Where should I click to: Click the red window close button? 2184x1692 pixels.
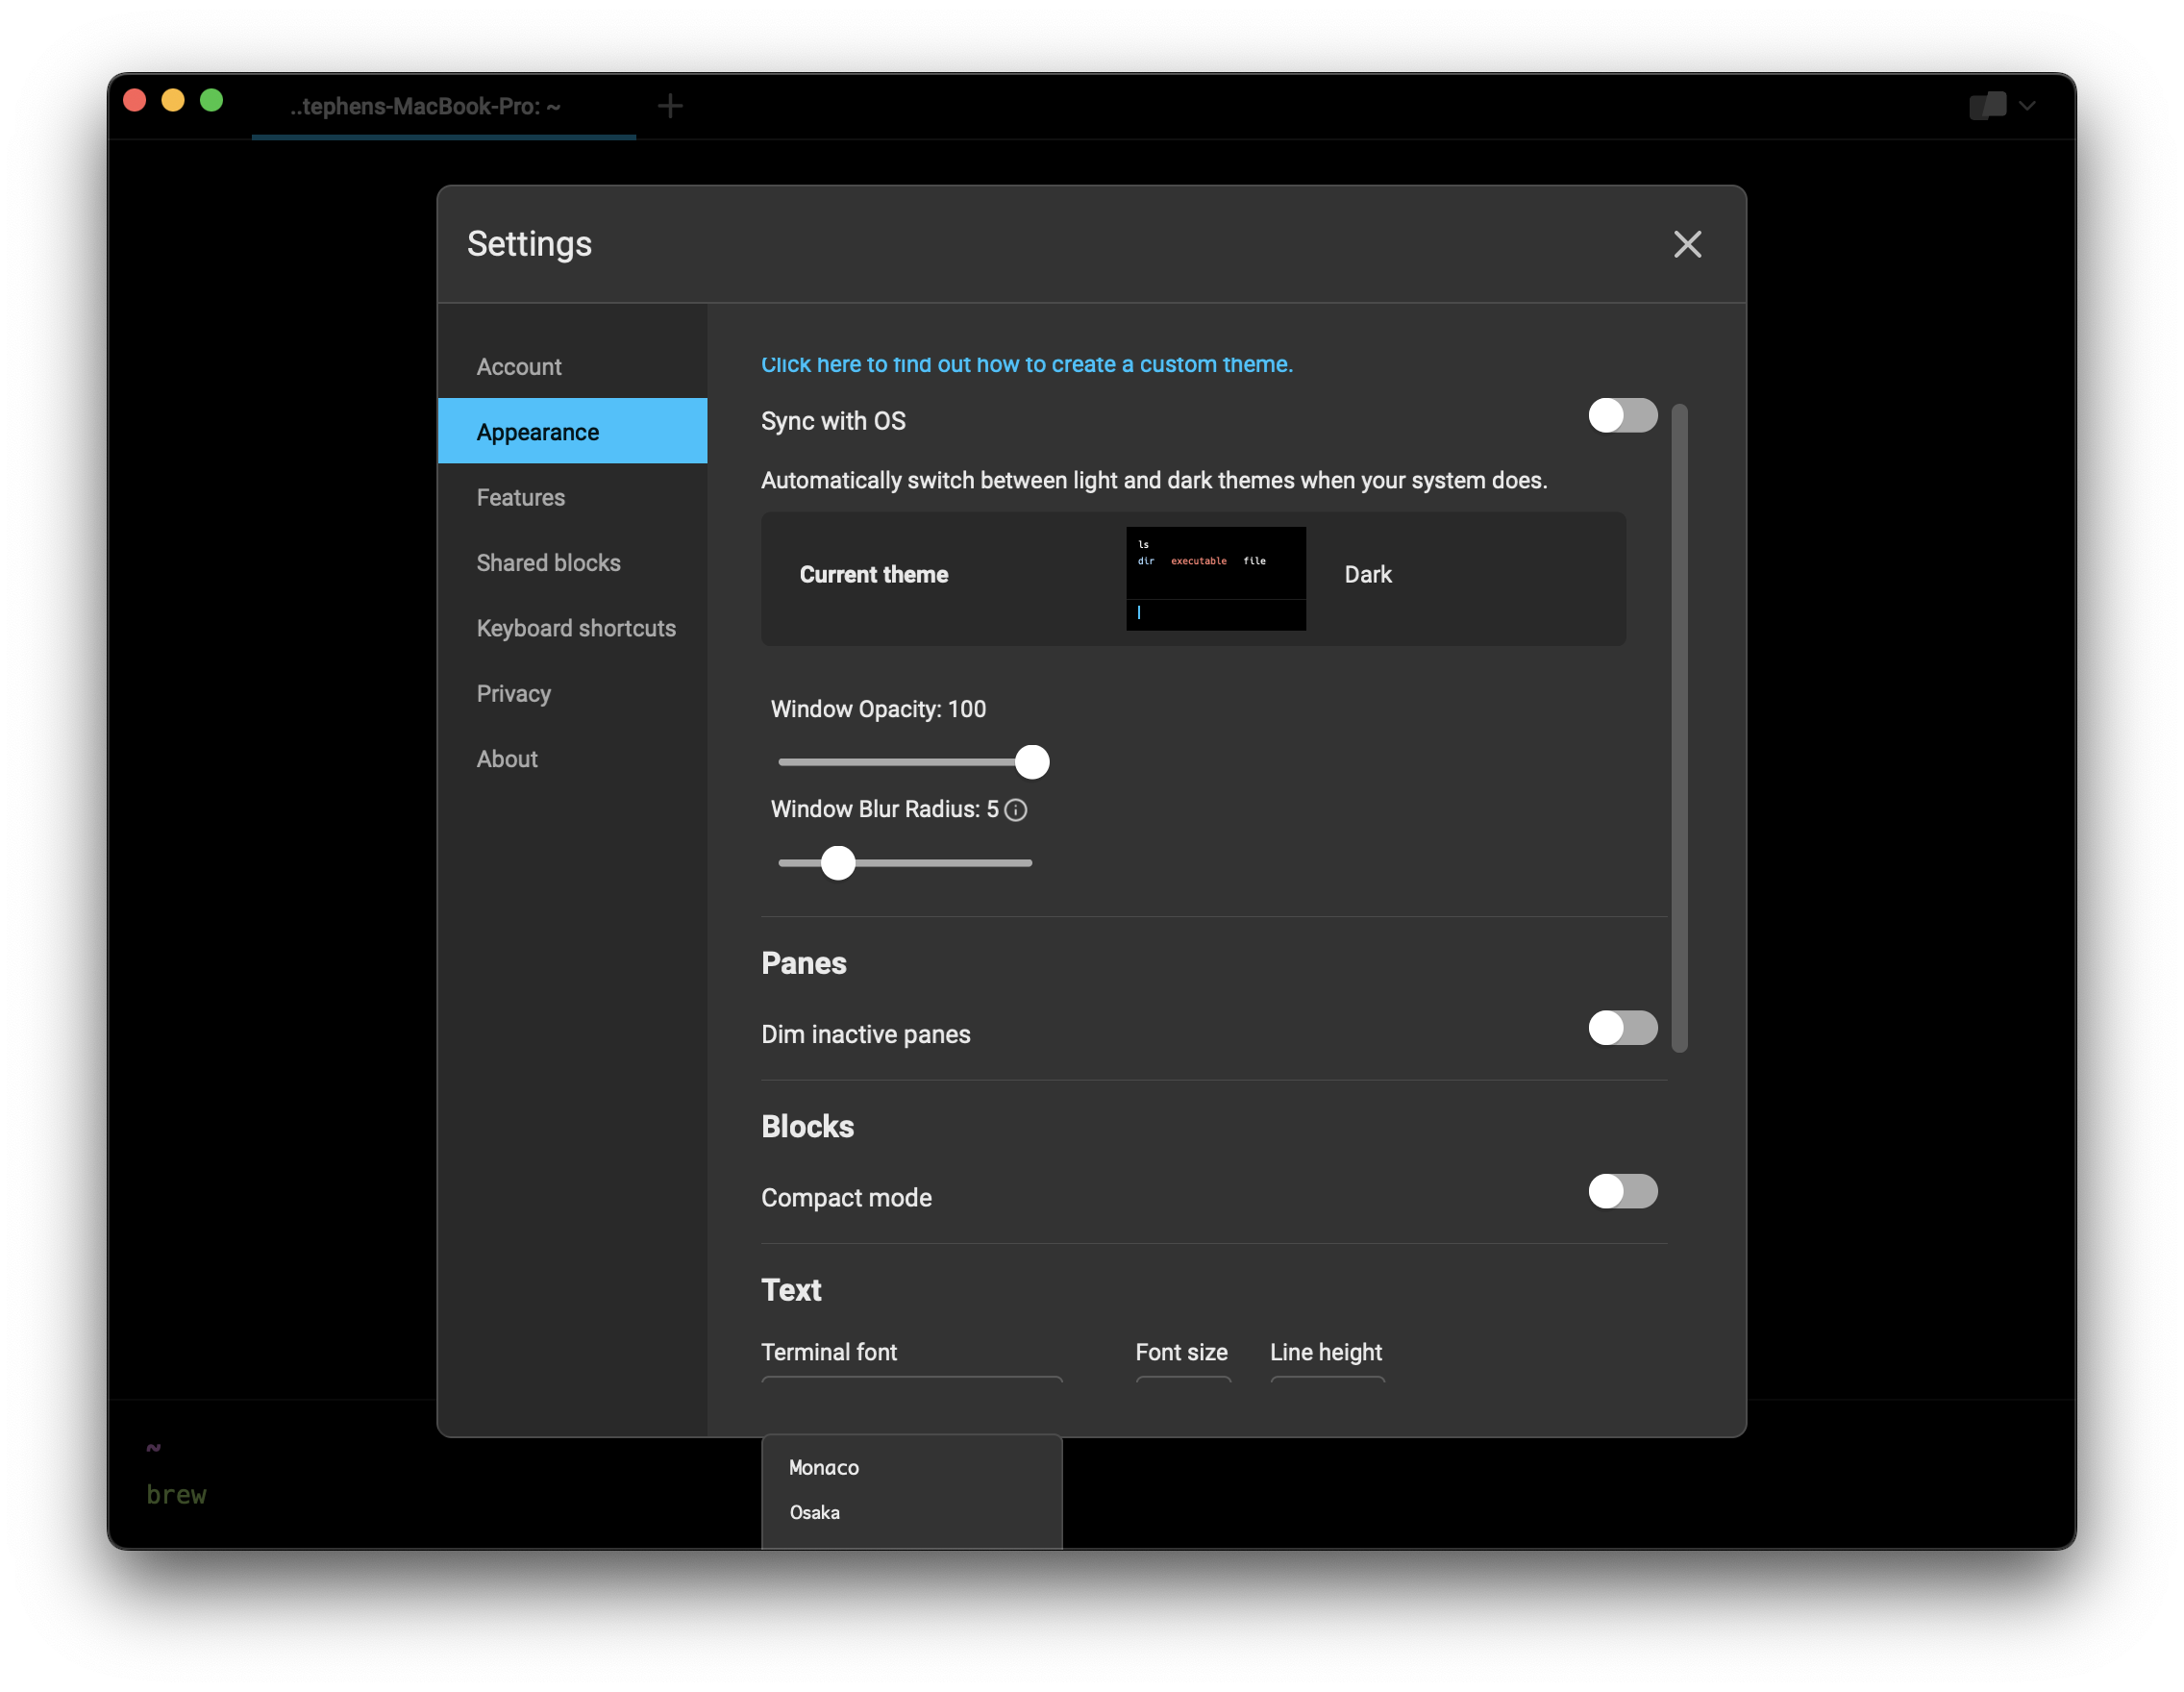click(x=135, y=101)
